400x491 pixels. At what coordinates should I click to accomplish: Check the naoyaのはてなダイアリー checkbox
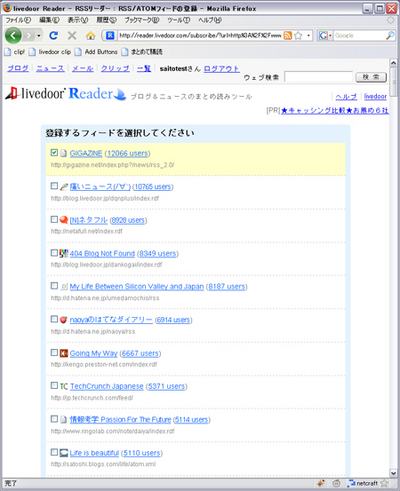54,319
